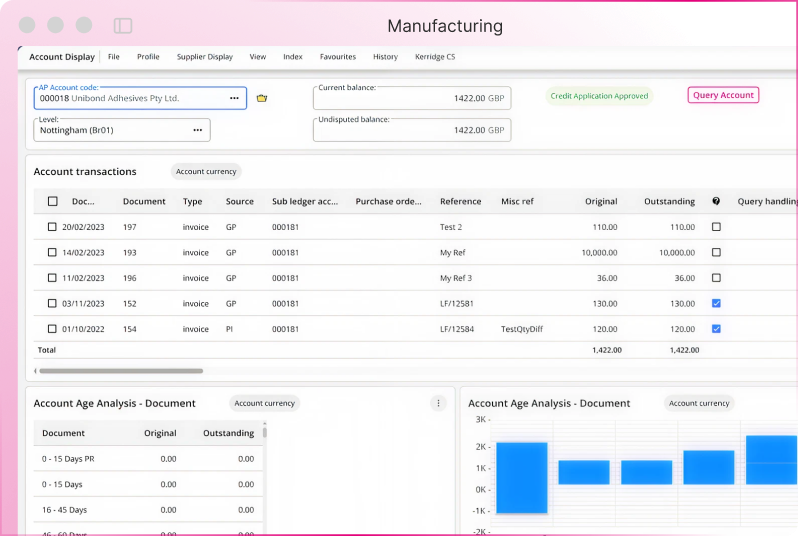Sort by the Reference column header
The height and width of the screenshot is (536, 798).
point(461,202)
